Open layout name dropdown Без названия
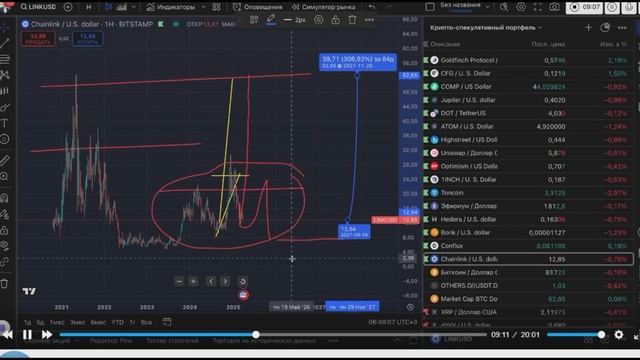The width and height of the screenshot is (640, 360). click(x=464, y=7)
